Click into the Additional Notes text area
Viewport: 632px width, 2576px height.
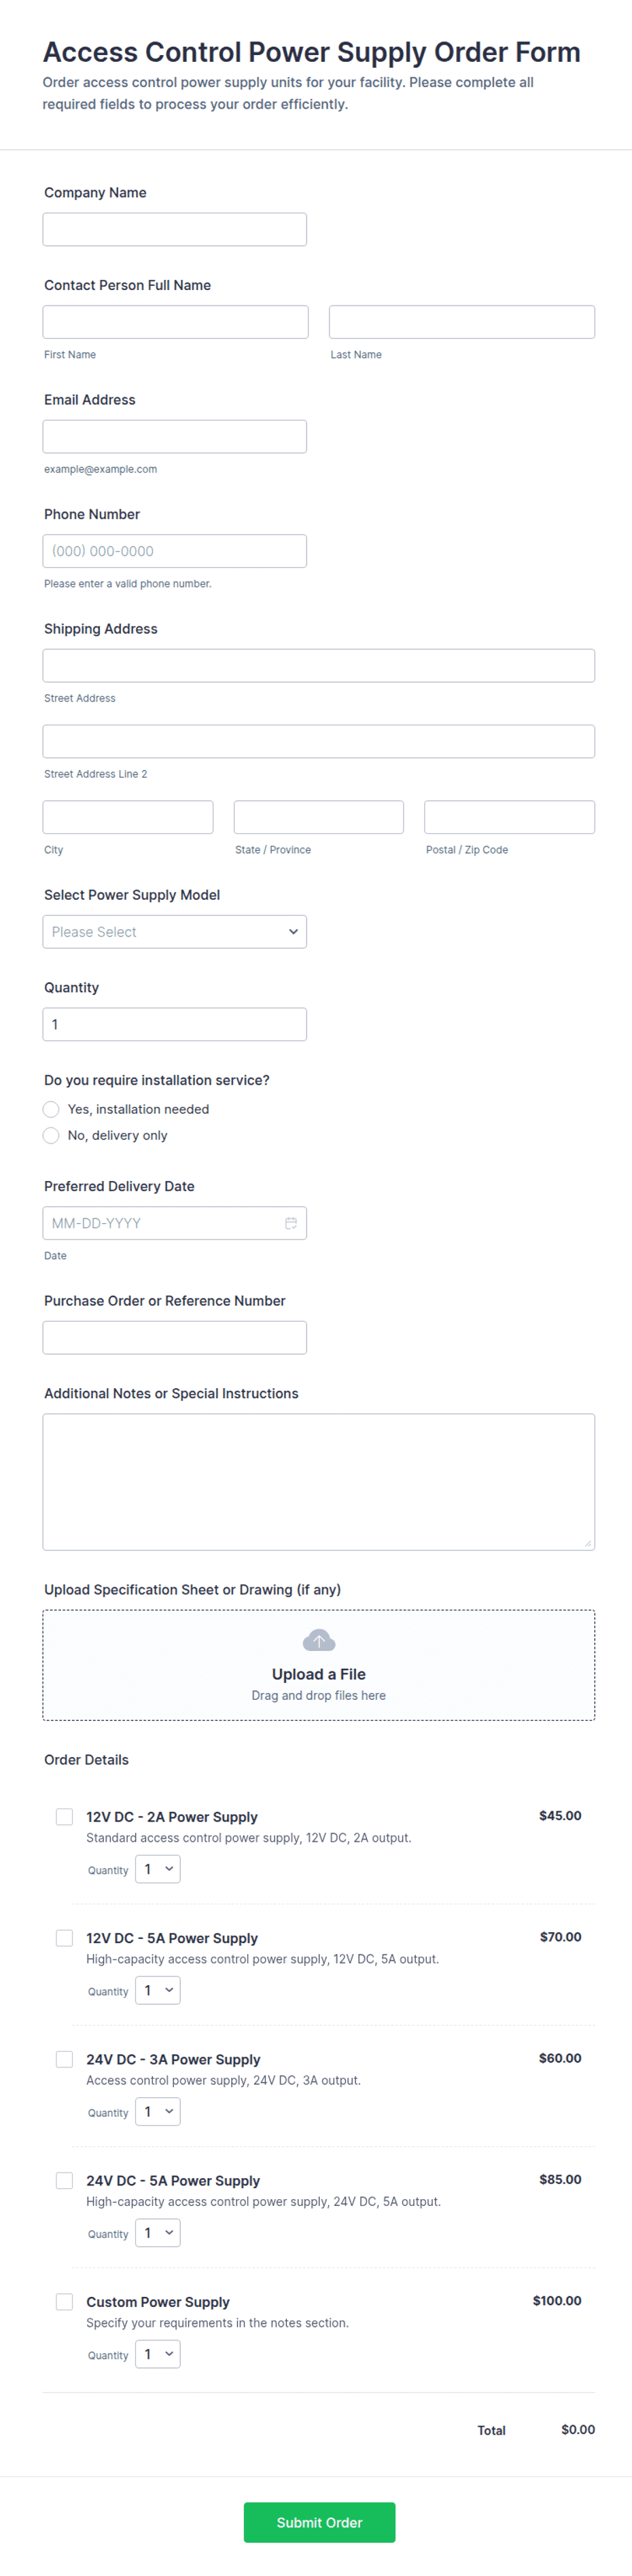coord(318,1481)
